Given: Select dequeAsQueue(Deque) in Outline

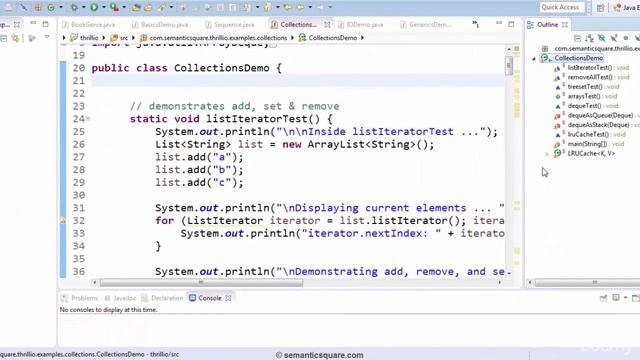Looking at the screenshot, I should (x=600, y=116).
